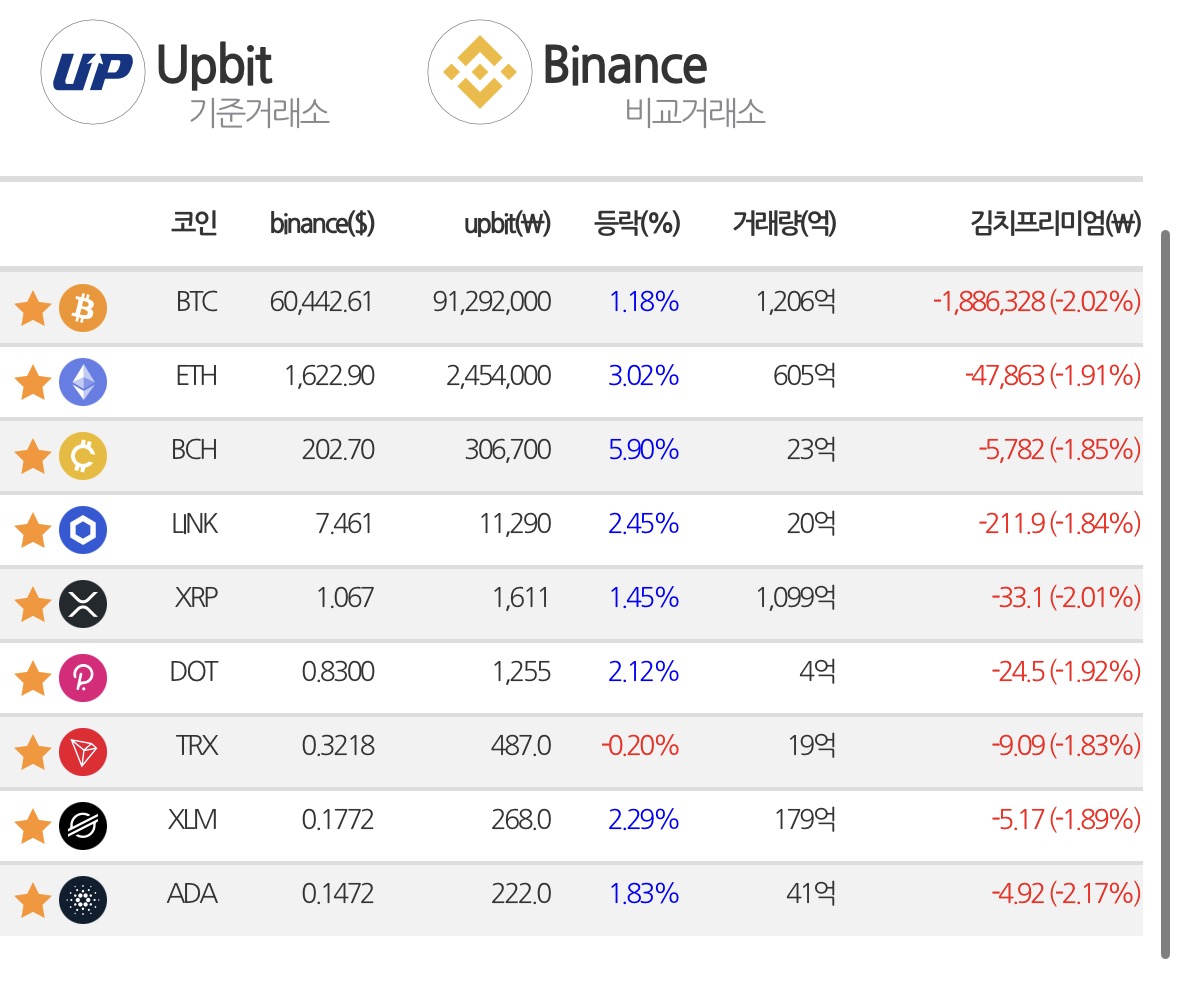Click the Ethereum coin icon
Screen dimensions: 1179x997
(x=83, y=381)
